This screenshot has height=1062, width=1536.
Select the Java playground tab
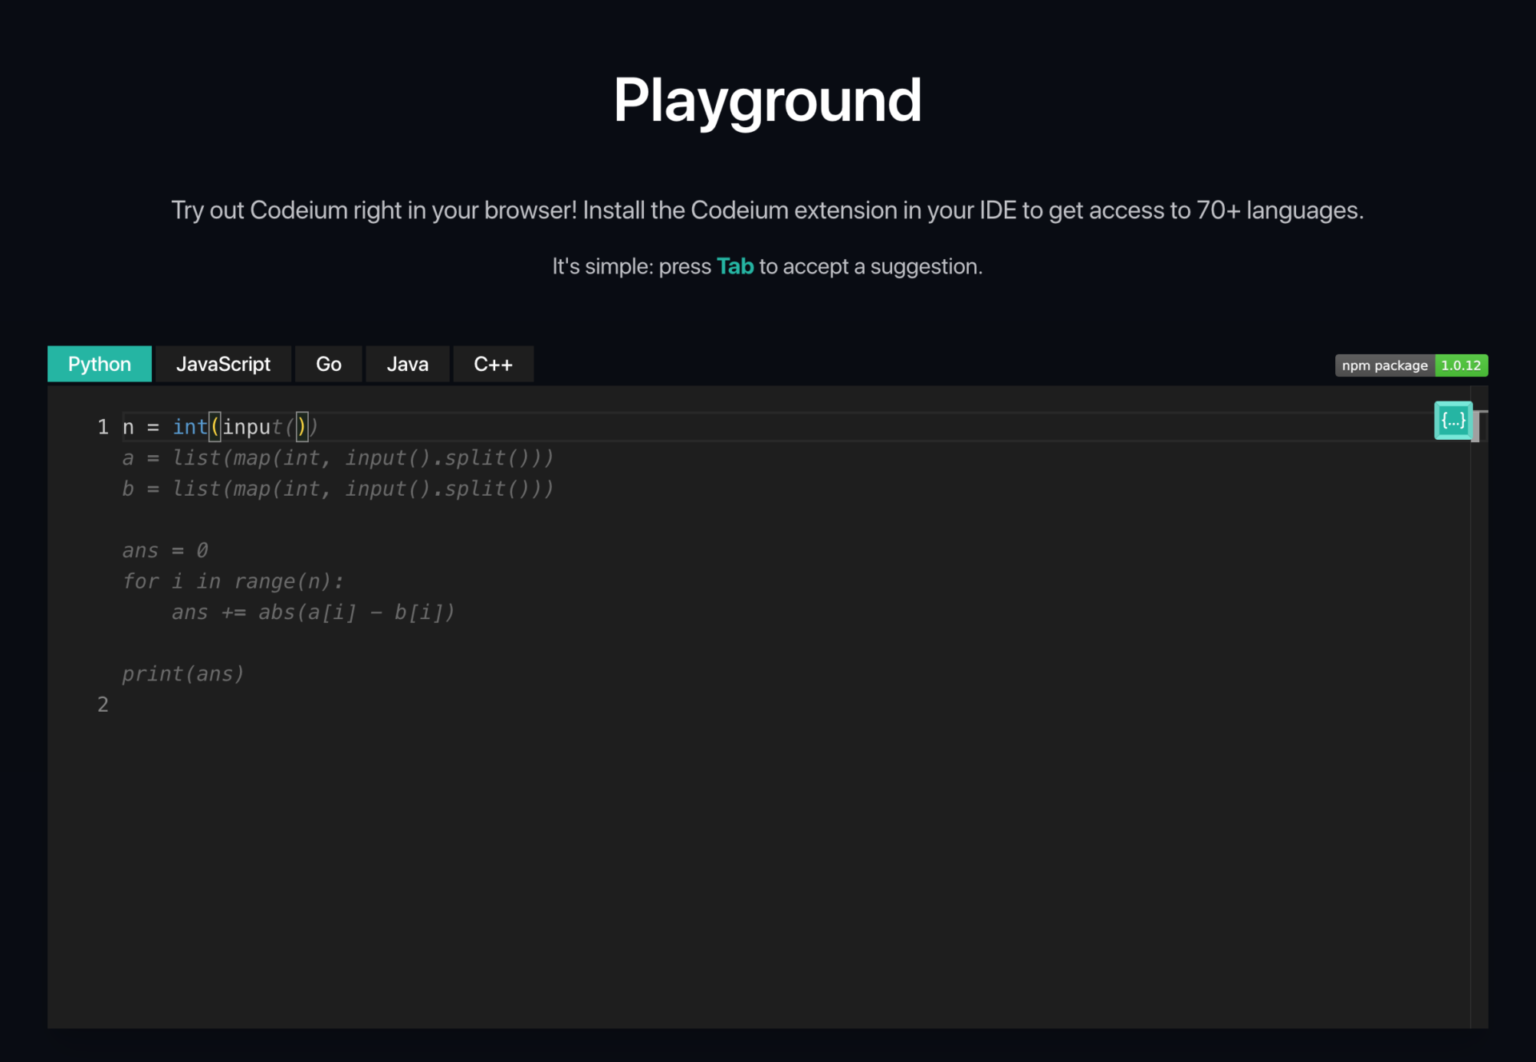pos(408,364)
